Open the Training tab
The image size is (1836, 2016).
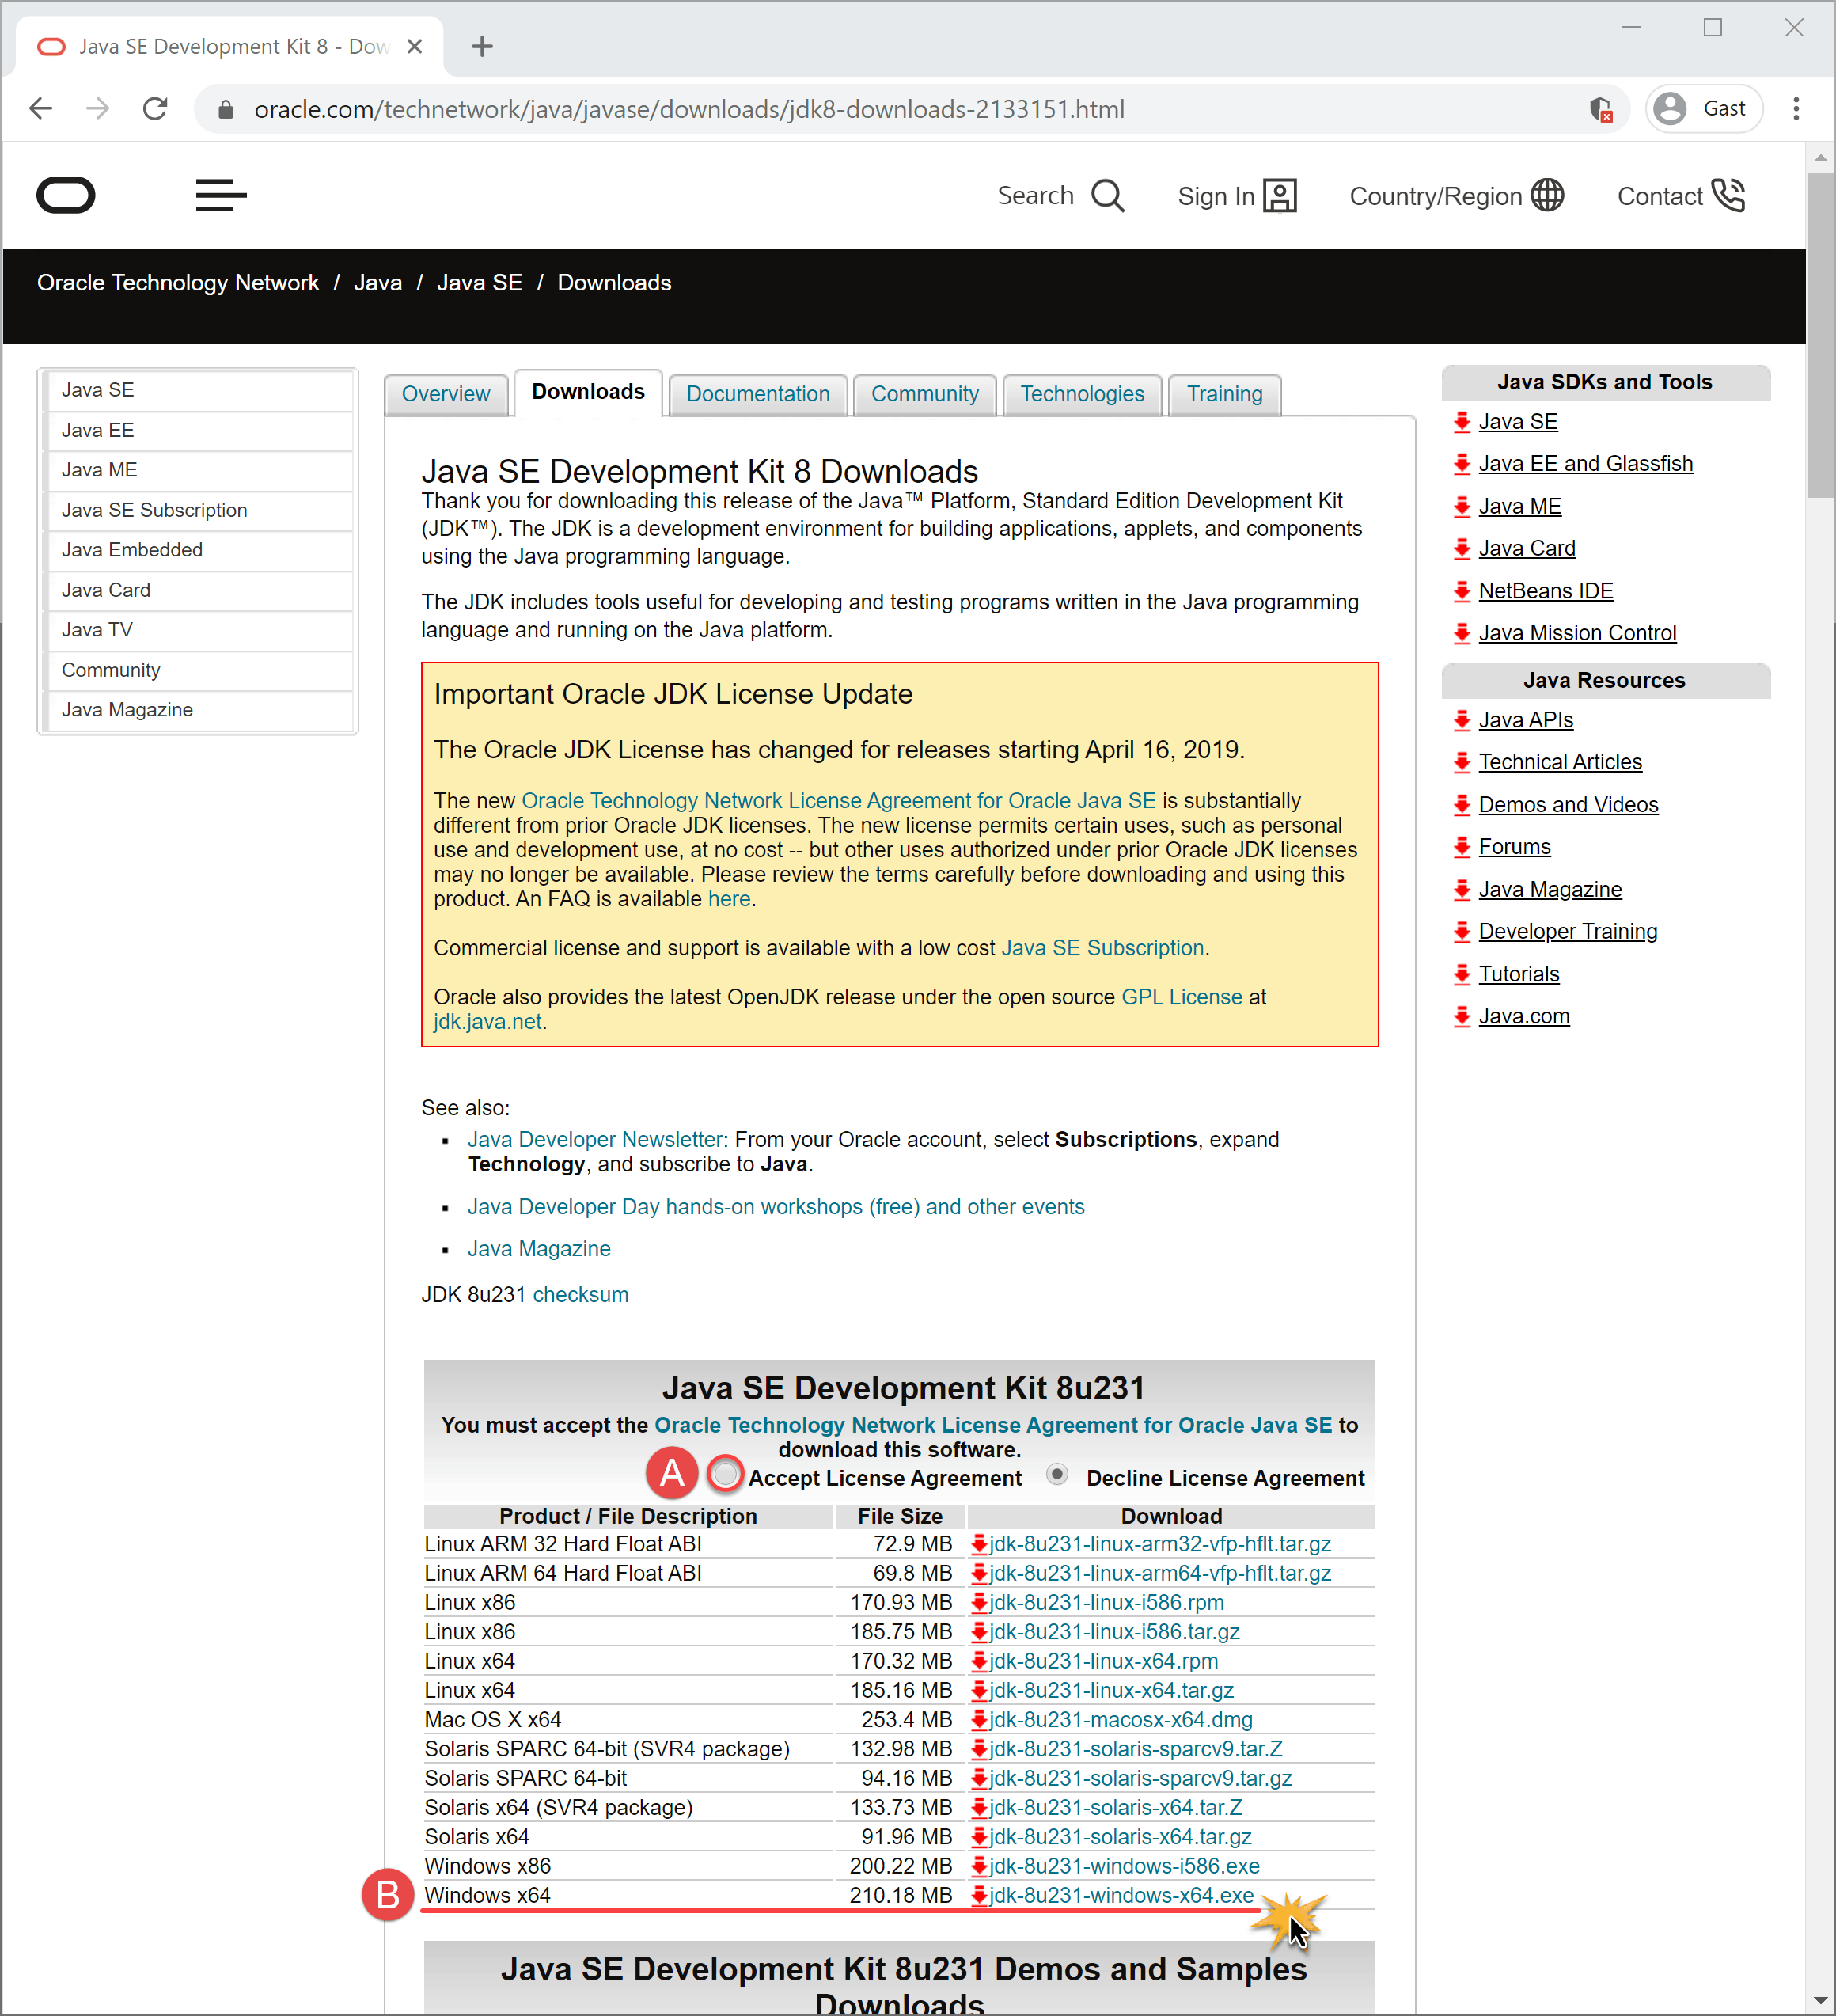click(x=1225, y=394)
